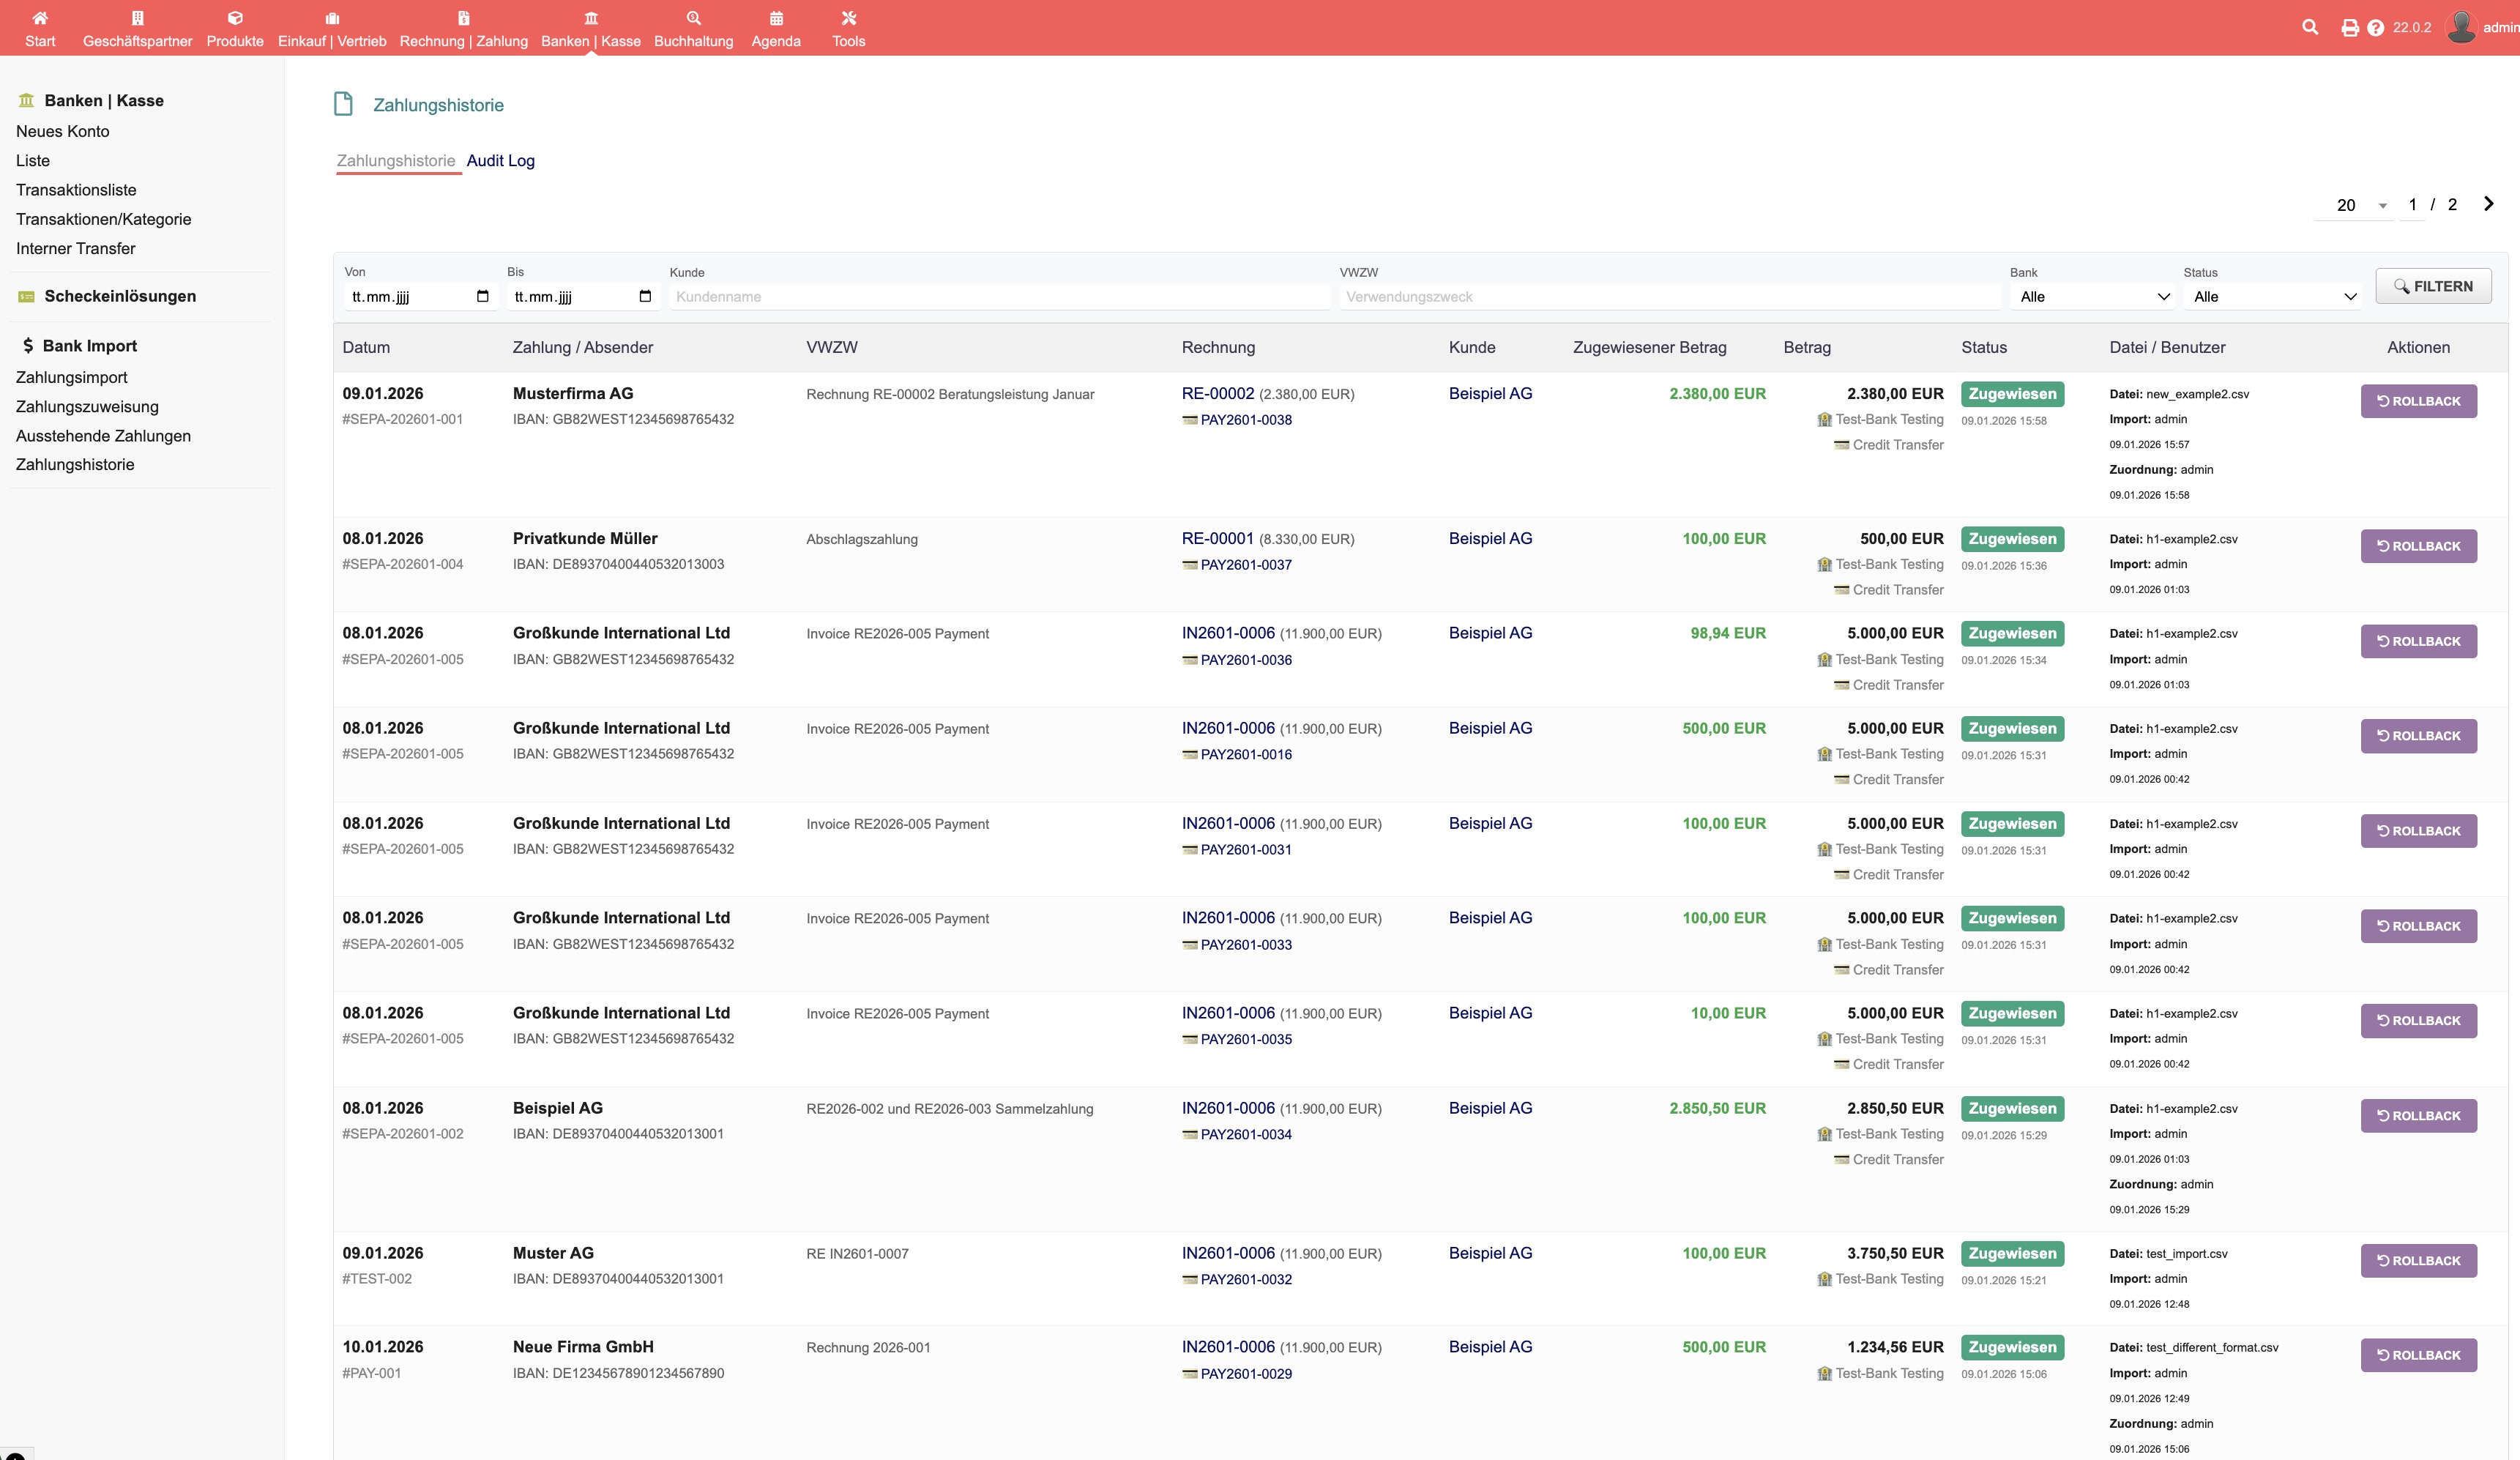
Task: Open the help question mark icon
Action: [x=2375, y=28]
